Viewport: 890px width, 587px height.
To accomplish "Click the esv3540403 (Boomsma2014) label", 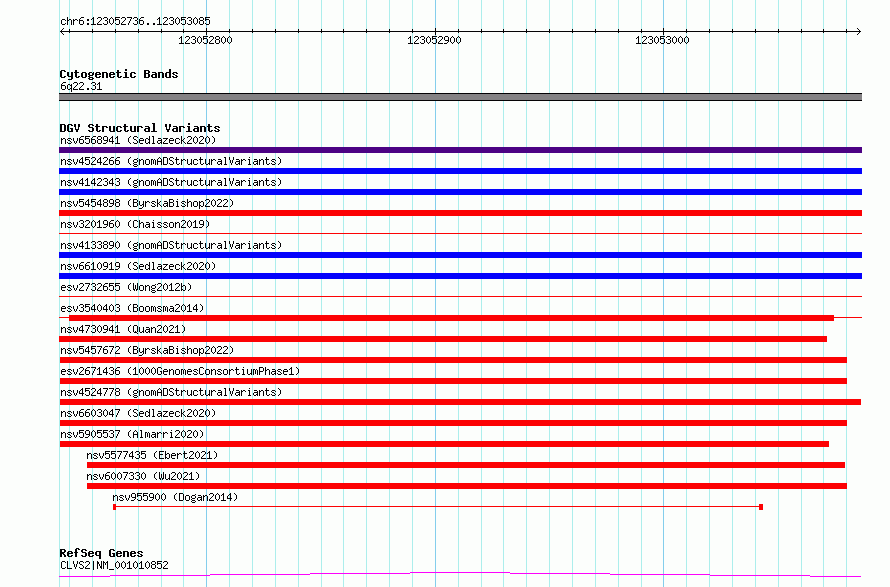I will (132, 308).
